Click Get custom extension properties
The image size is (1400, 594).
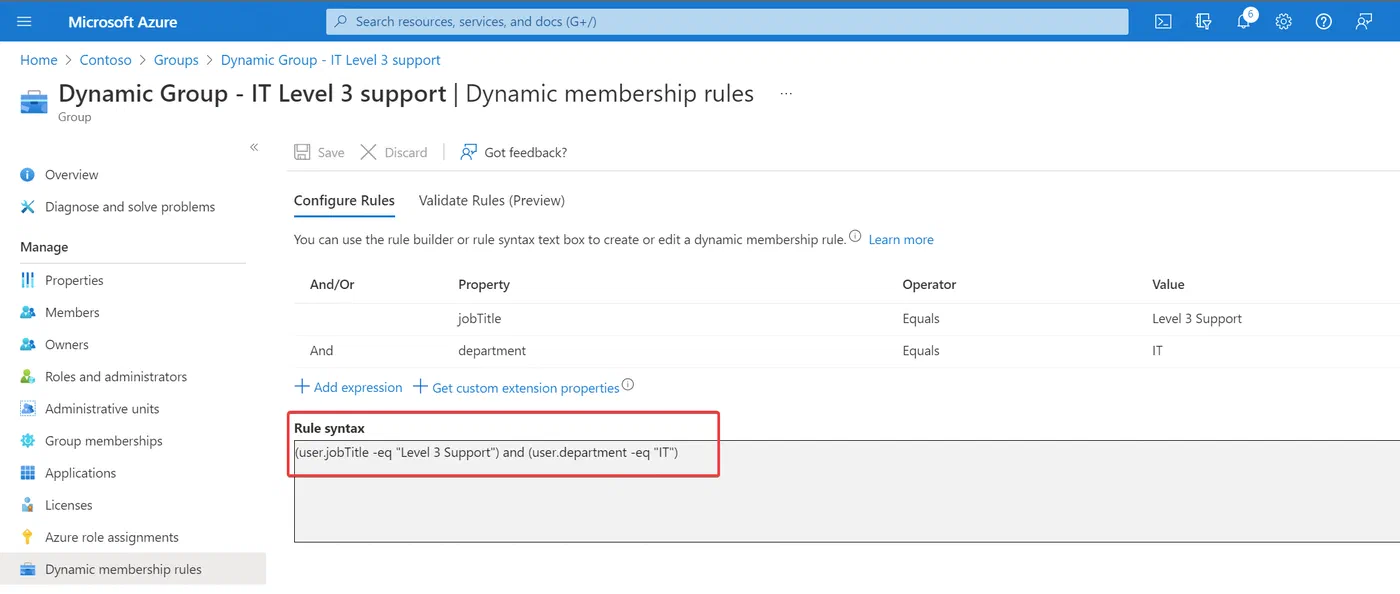click(x=516, y=387)
